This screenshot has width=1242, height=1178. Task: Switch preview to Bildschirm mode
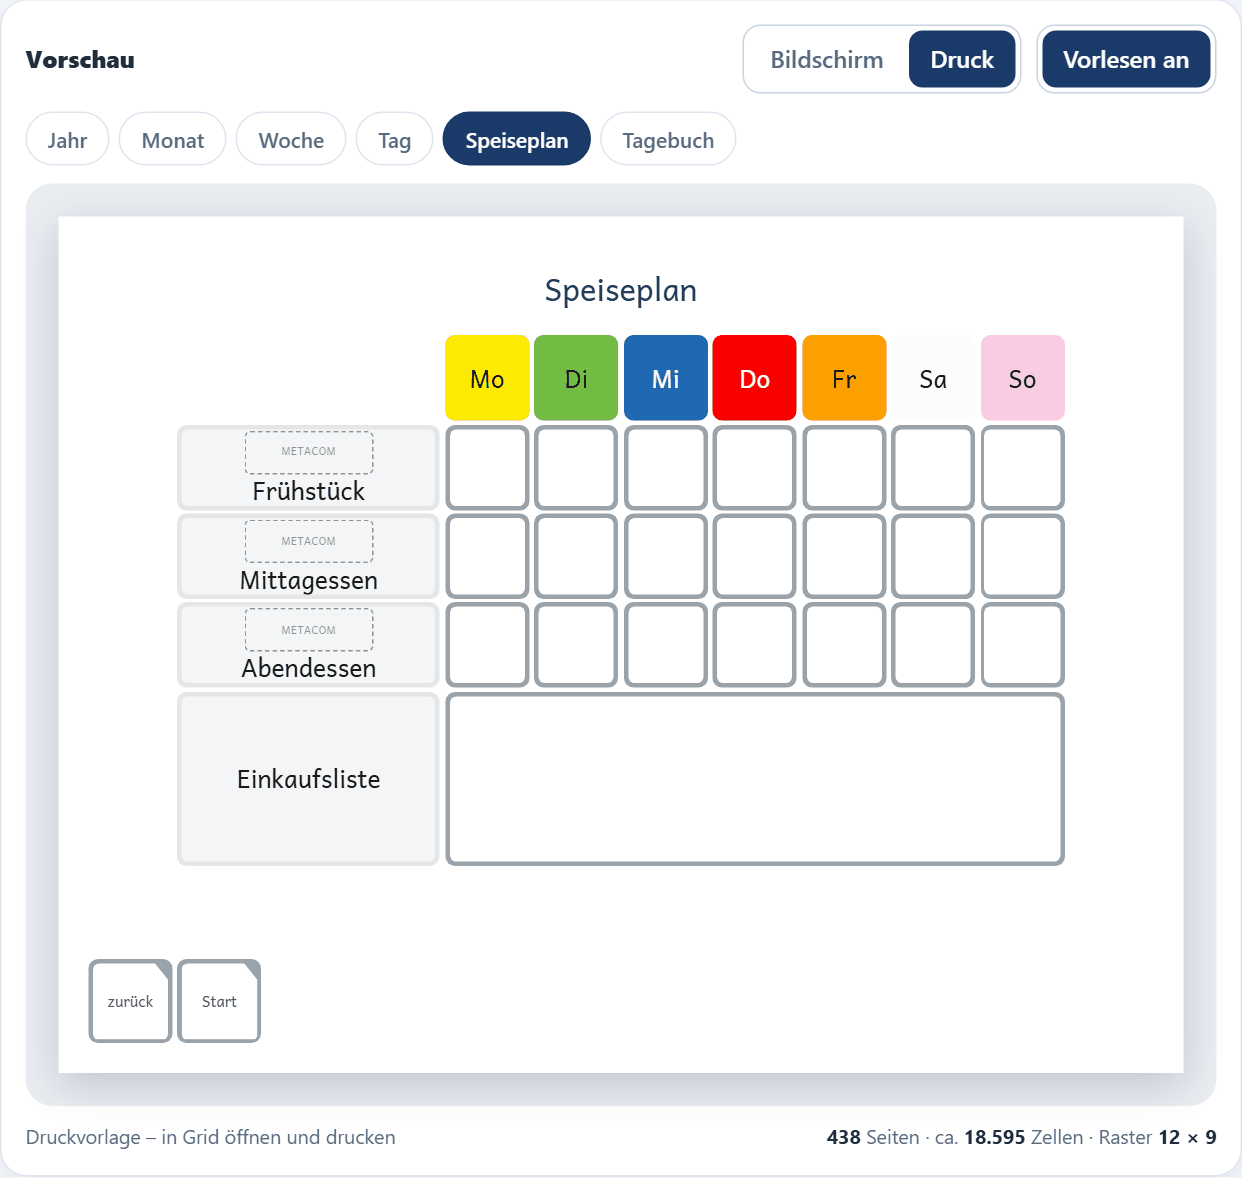point(826,60)
